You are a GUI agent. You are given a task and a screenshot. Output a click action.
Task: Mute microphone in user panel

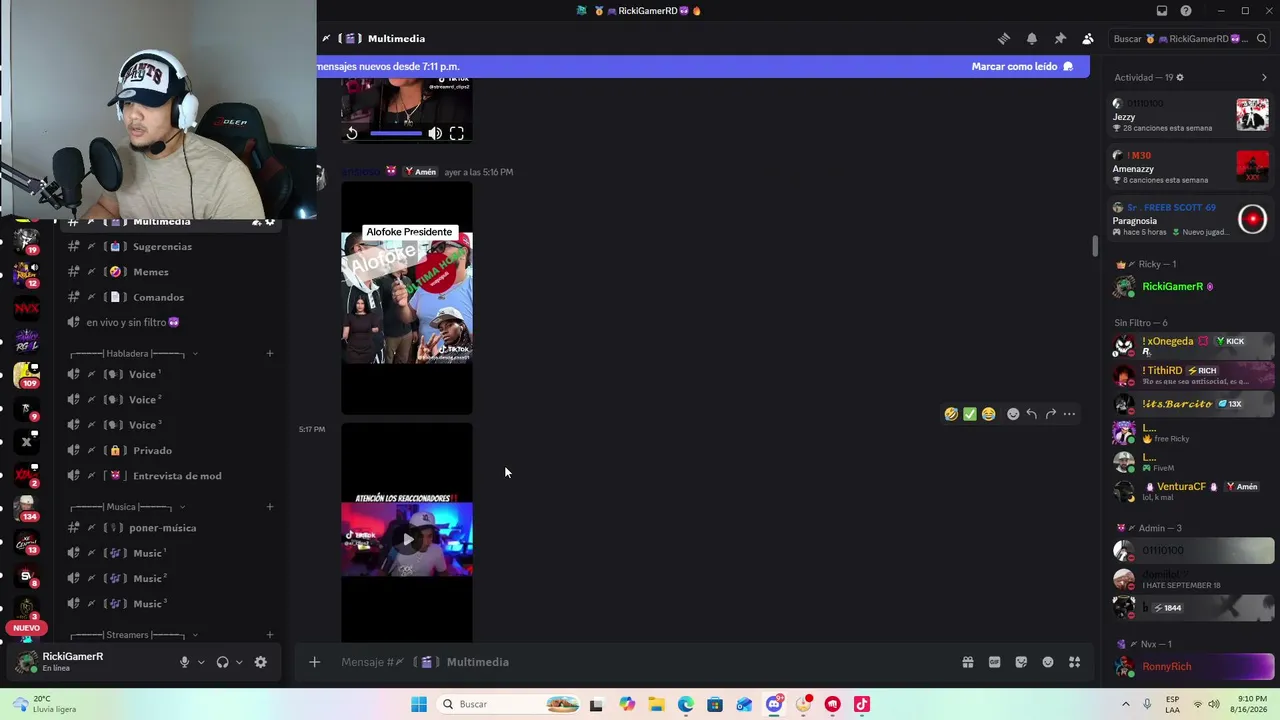[184, 662]
